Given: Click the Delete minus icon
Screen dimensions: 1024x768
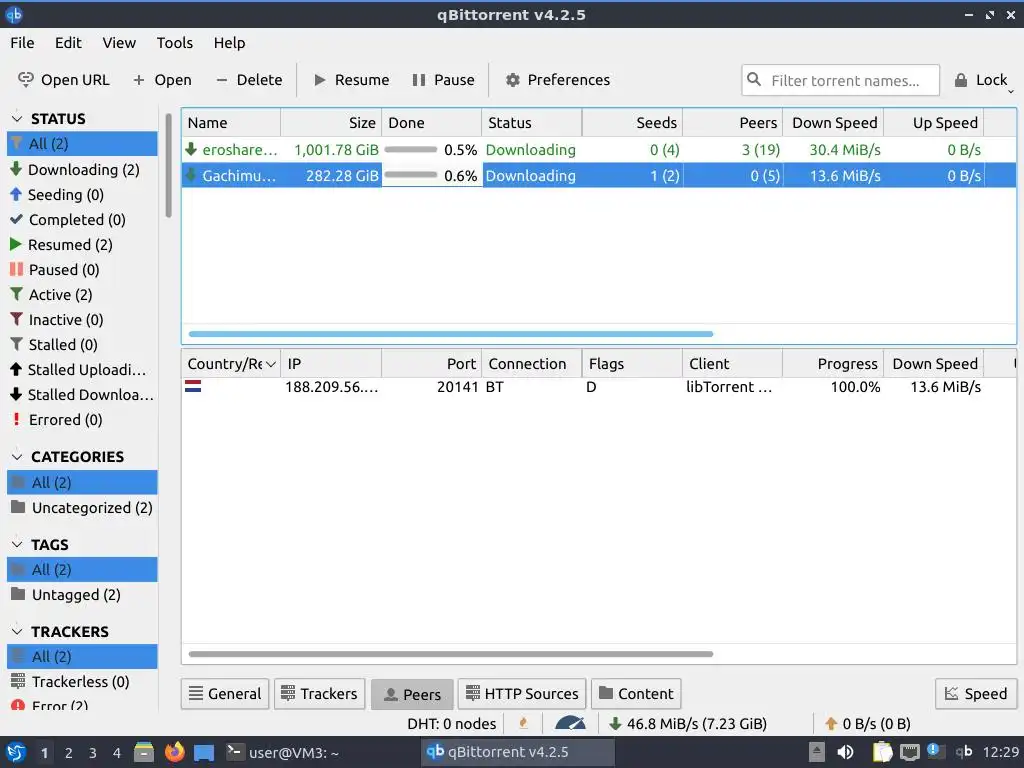Looking at the screenshot, I should [x=222, y=80].
